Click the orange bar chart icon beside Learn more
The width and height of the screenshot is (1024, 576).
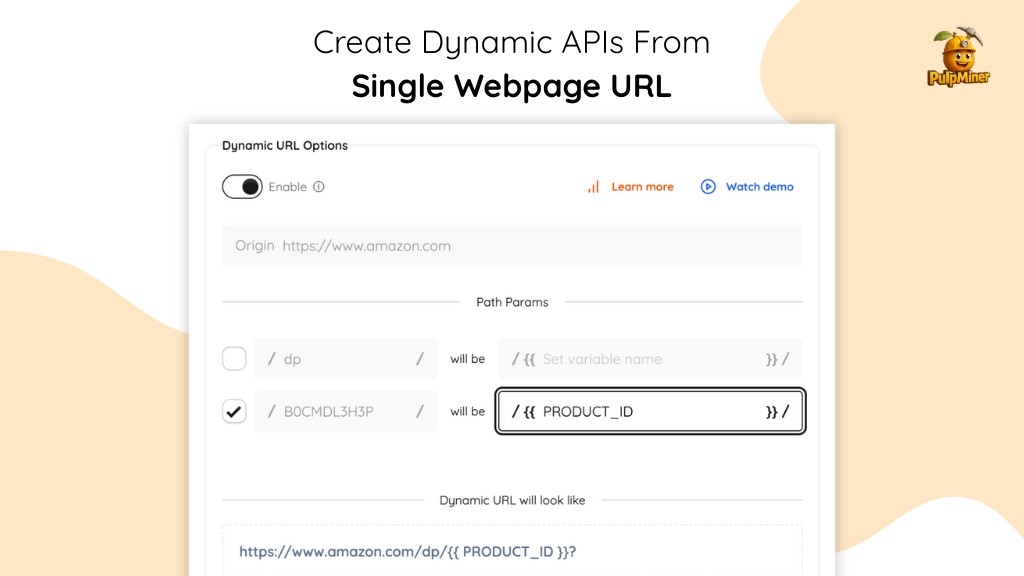(592, 187)
